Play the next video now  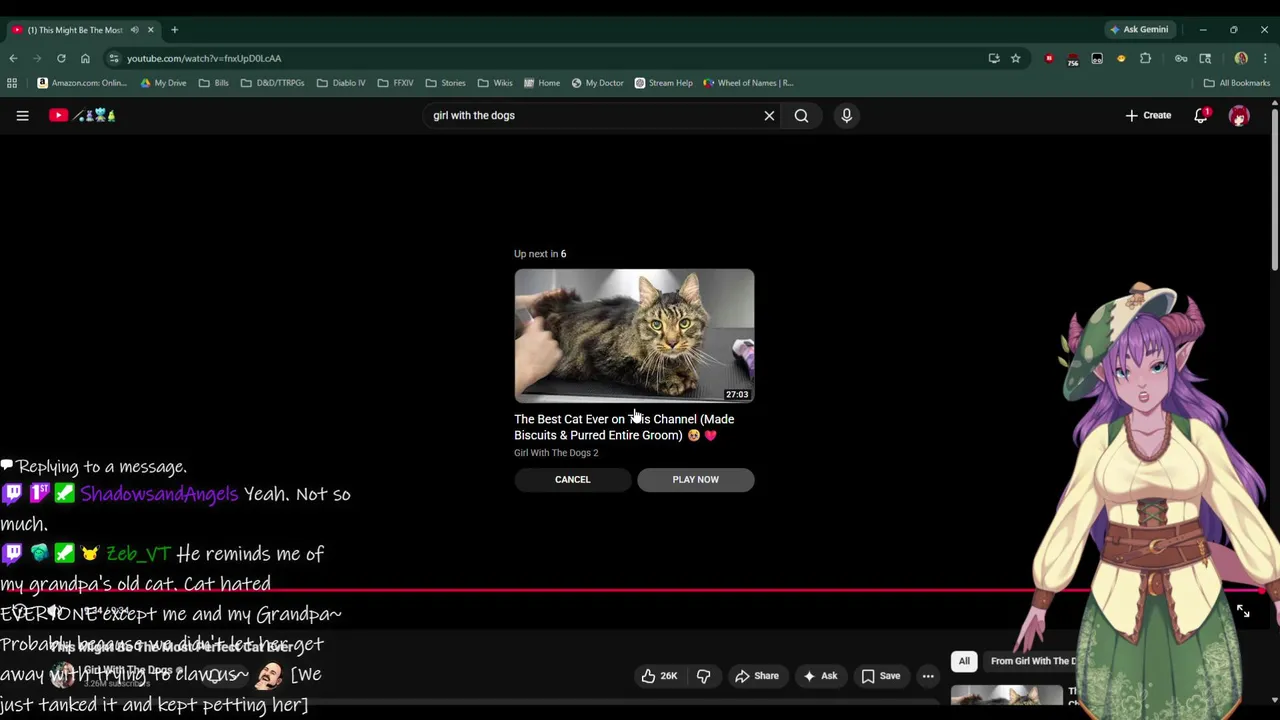(x=695, y=480)
